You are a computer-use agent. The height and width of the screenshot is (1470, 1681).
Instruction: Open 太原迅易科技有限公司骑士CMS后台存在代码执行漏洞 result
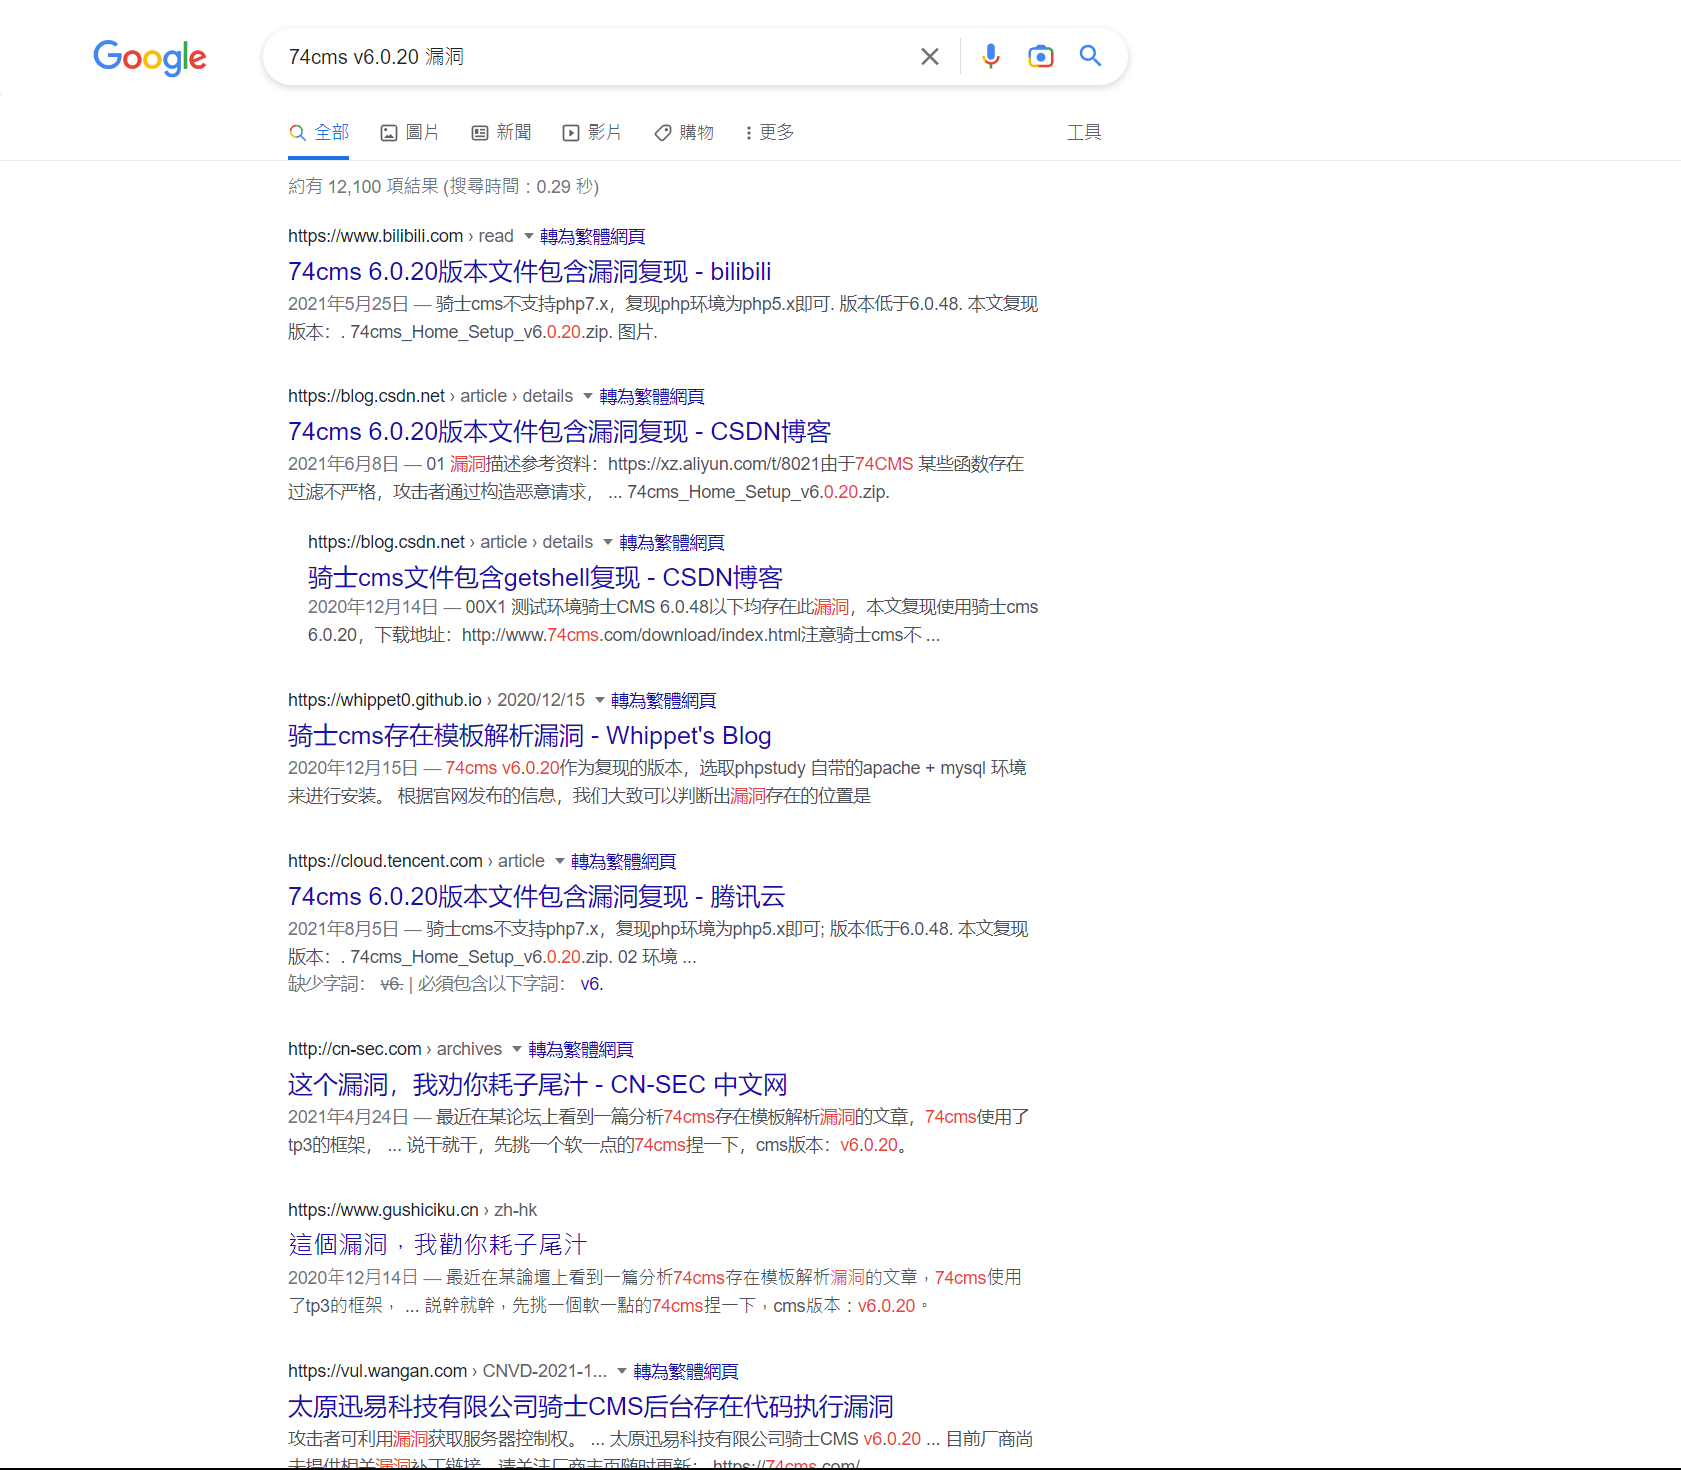590,1406
